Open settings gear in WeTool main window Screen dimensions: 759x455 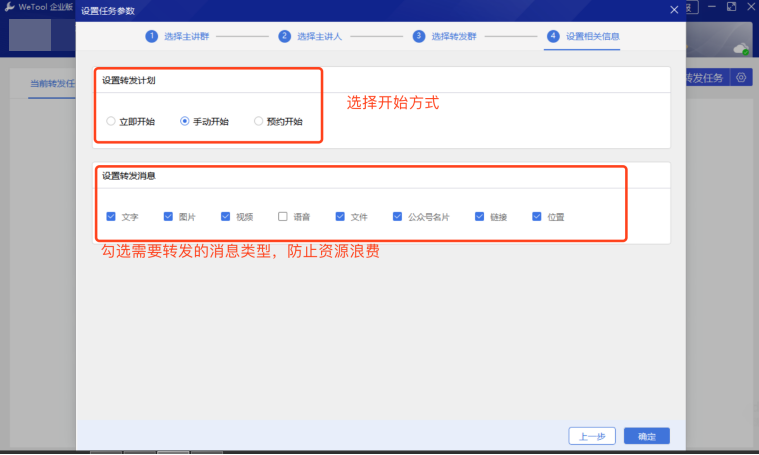[x=741, y=77]
